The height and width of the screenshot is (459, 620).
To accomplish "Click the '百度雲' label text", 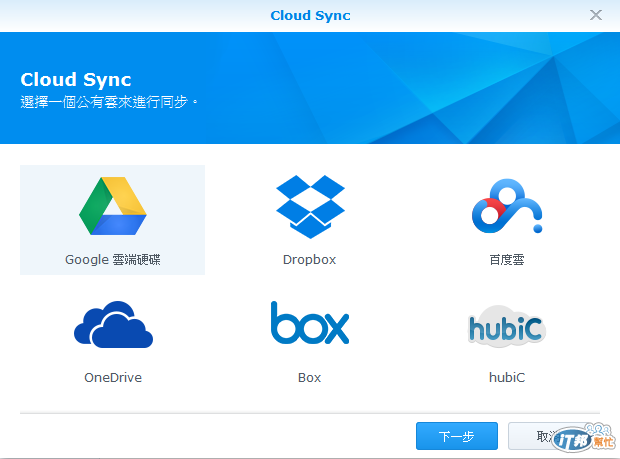I will click(x=507, y=260).
